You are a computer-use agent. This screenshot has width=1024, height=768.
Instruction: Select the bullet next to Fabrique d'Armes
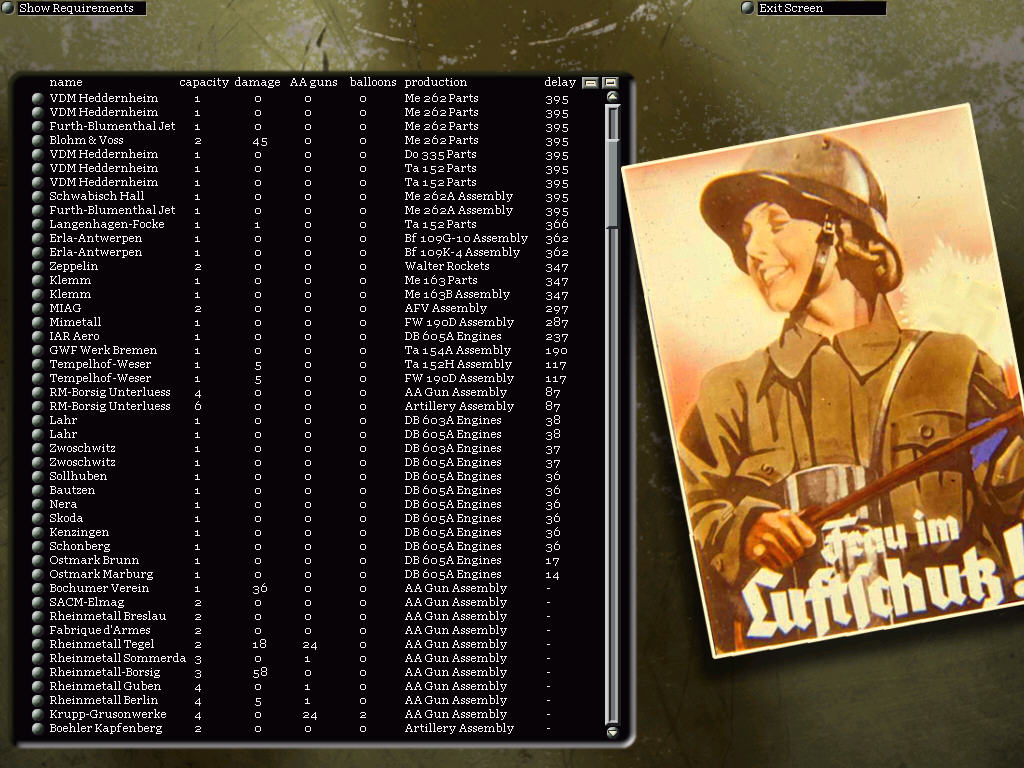point(38,631)
